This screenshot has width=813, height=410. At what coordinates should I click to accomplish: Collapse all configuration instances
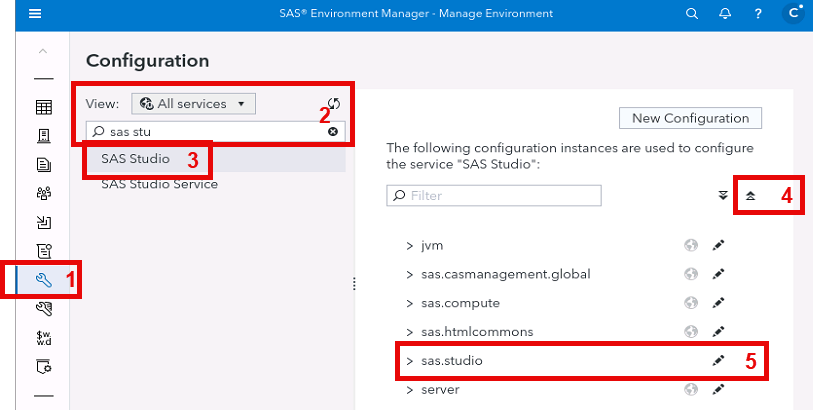tap(751, 196)
